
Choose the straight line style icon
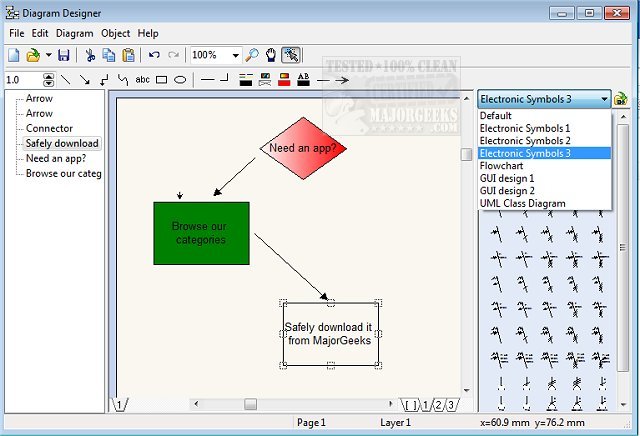click(207, 79)
